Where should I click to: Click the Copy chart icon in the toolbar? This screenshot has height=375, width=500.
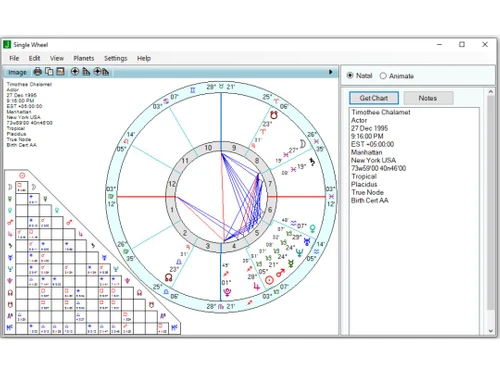coord(49,71)
